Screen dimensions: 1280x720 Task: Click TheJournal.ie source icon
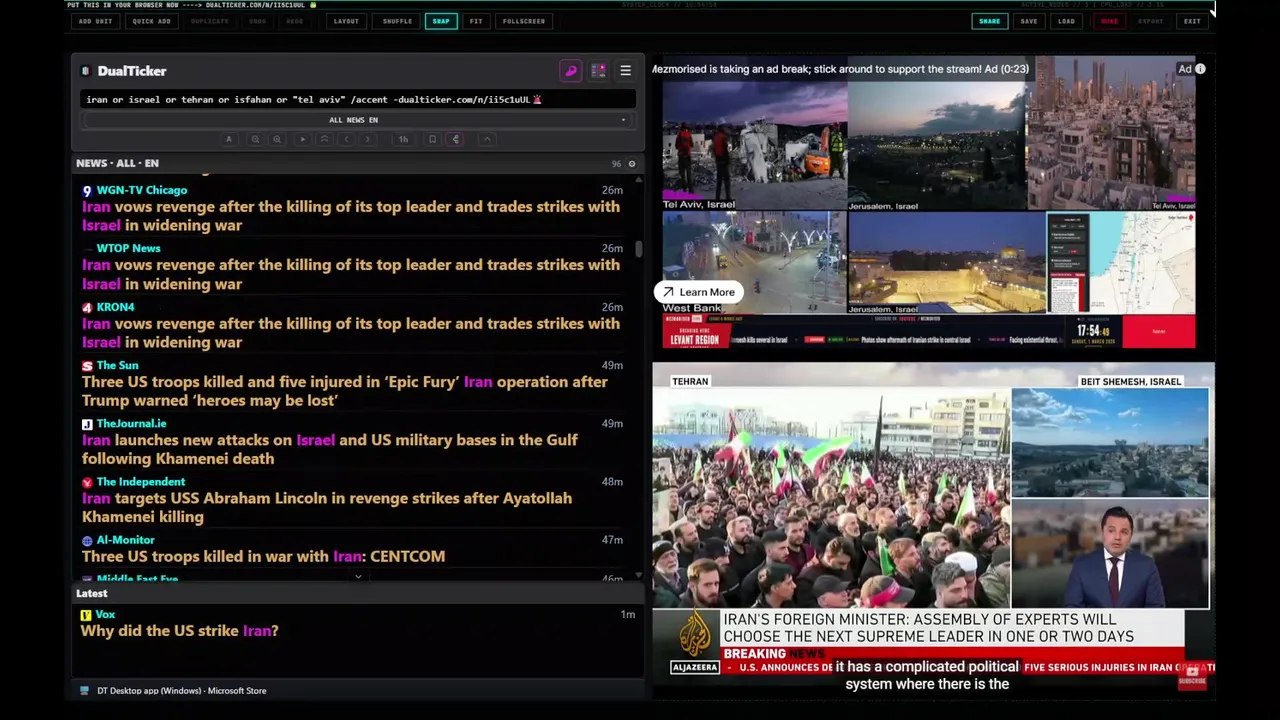[x=87, y=424]
